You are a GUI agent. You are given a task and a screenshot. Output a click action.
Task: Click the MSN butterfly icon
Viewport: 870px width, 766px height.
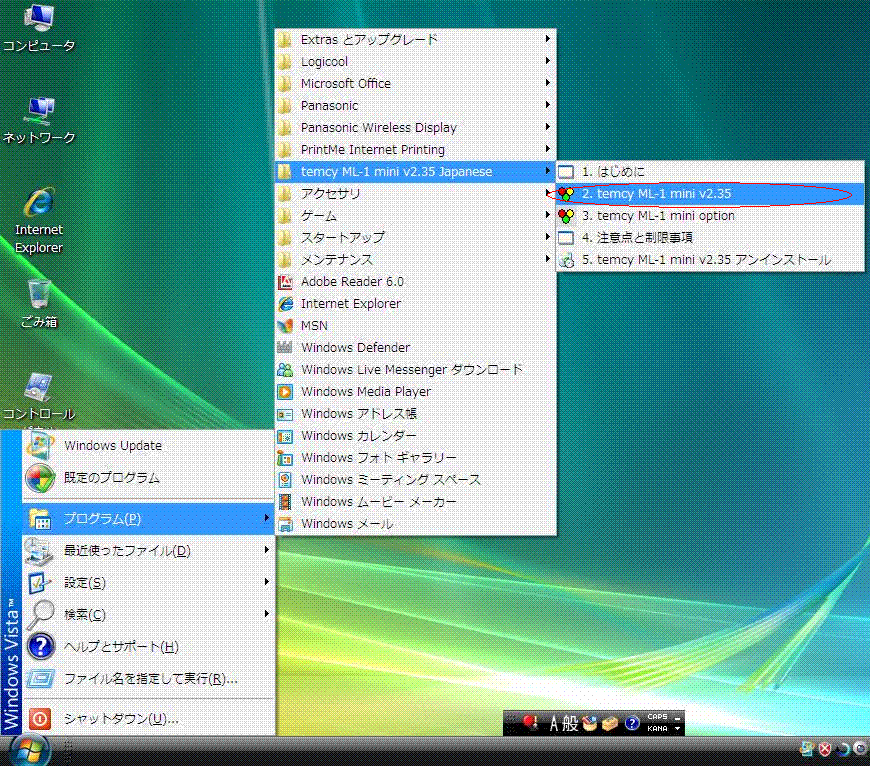[285, 326]
